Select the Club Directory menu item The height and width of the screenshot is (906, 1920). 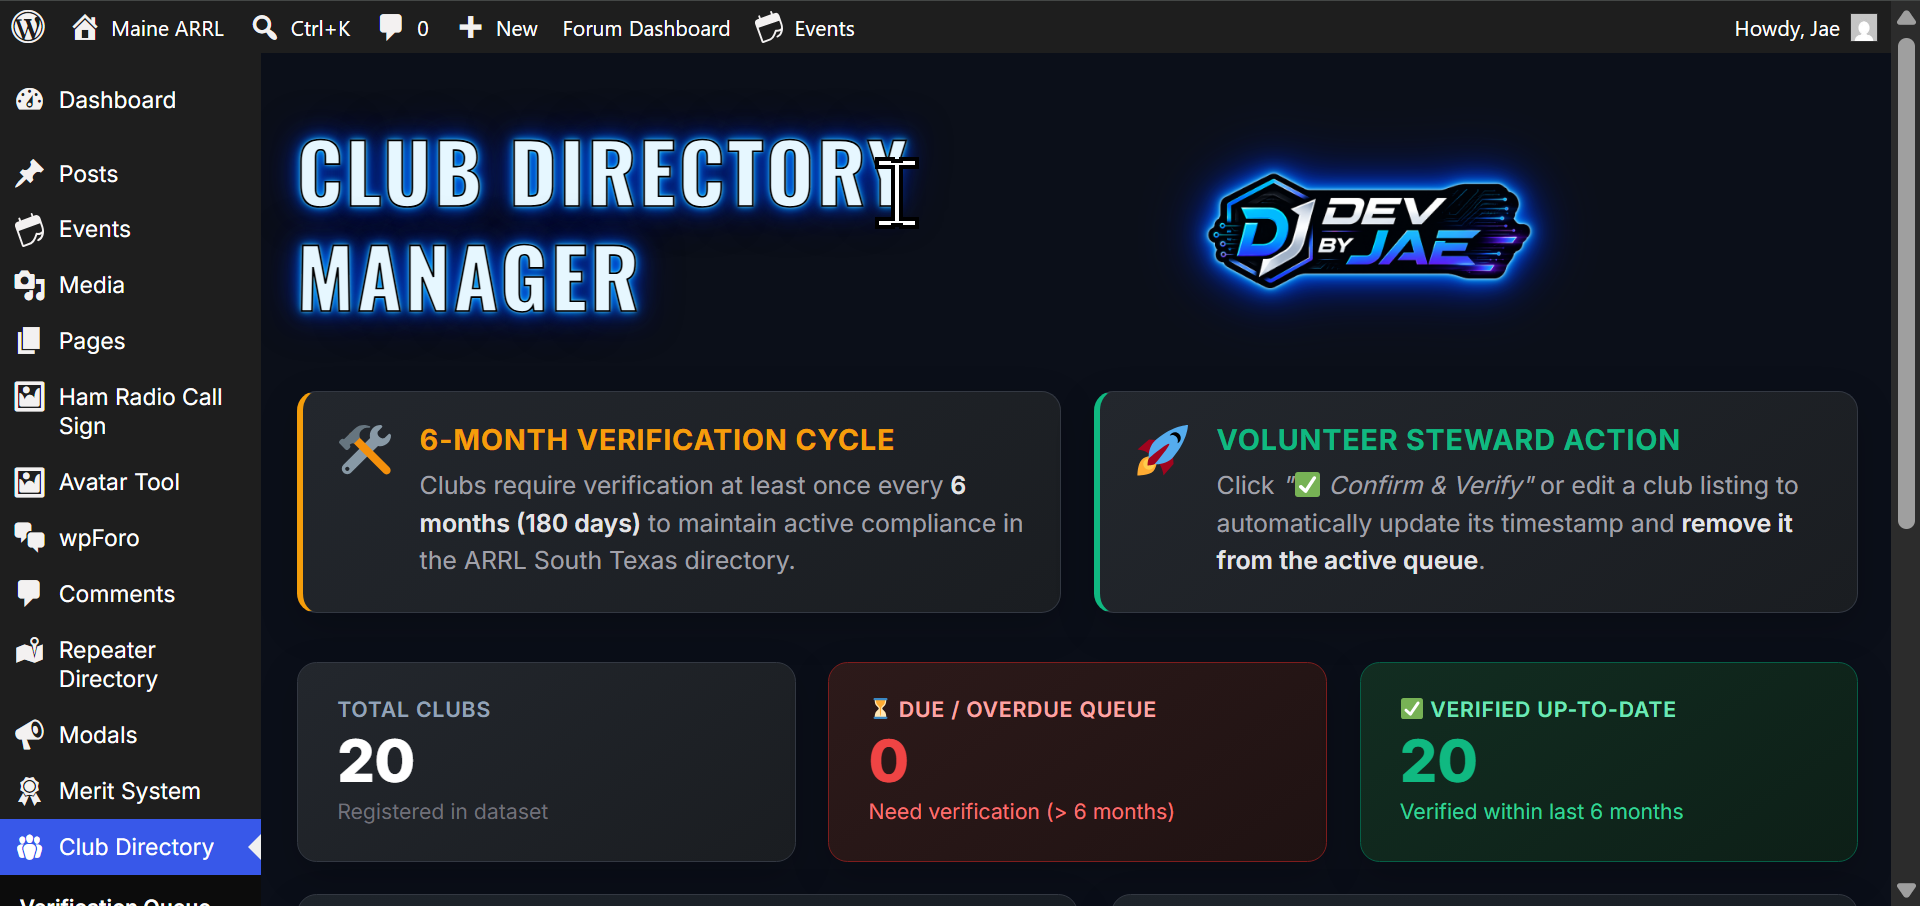[130, 847]
